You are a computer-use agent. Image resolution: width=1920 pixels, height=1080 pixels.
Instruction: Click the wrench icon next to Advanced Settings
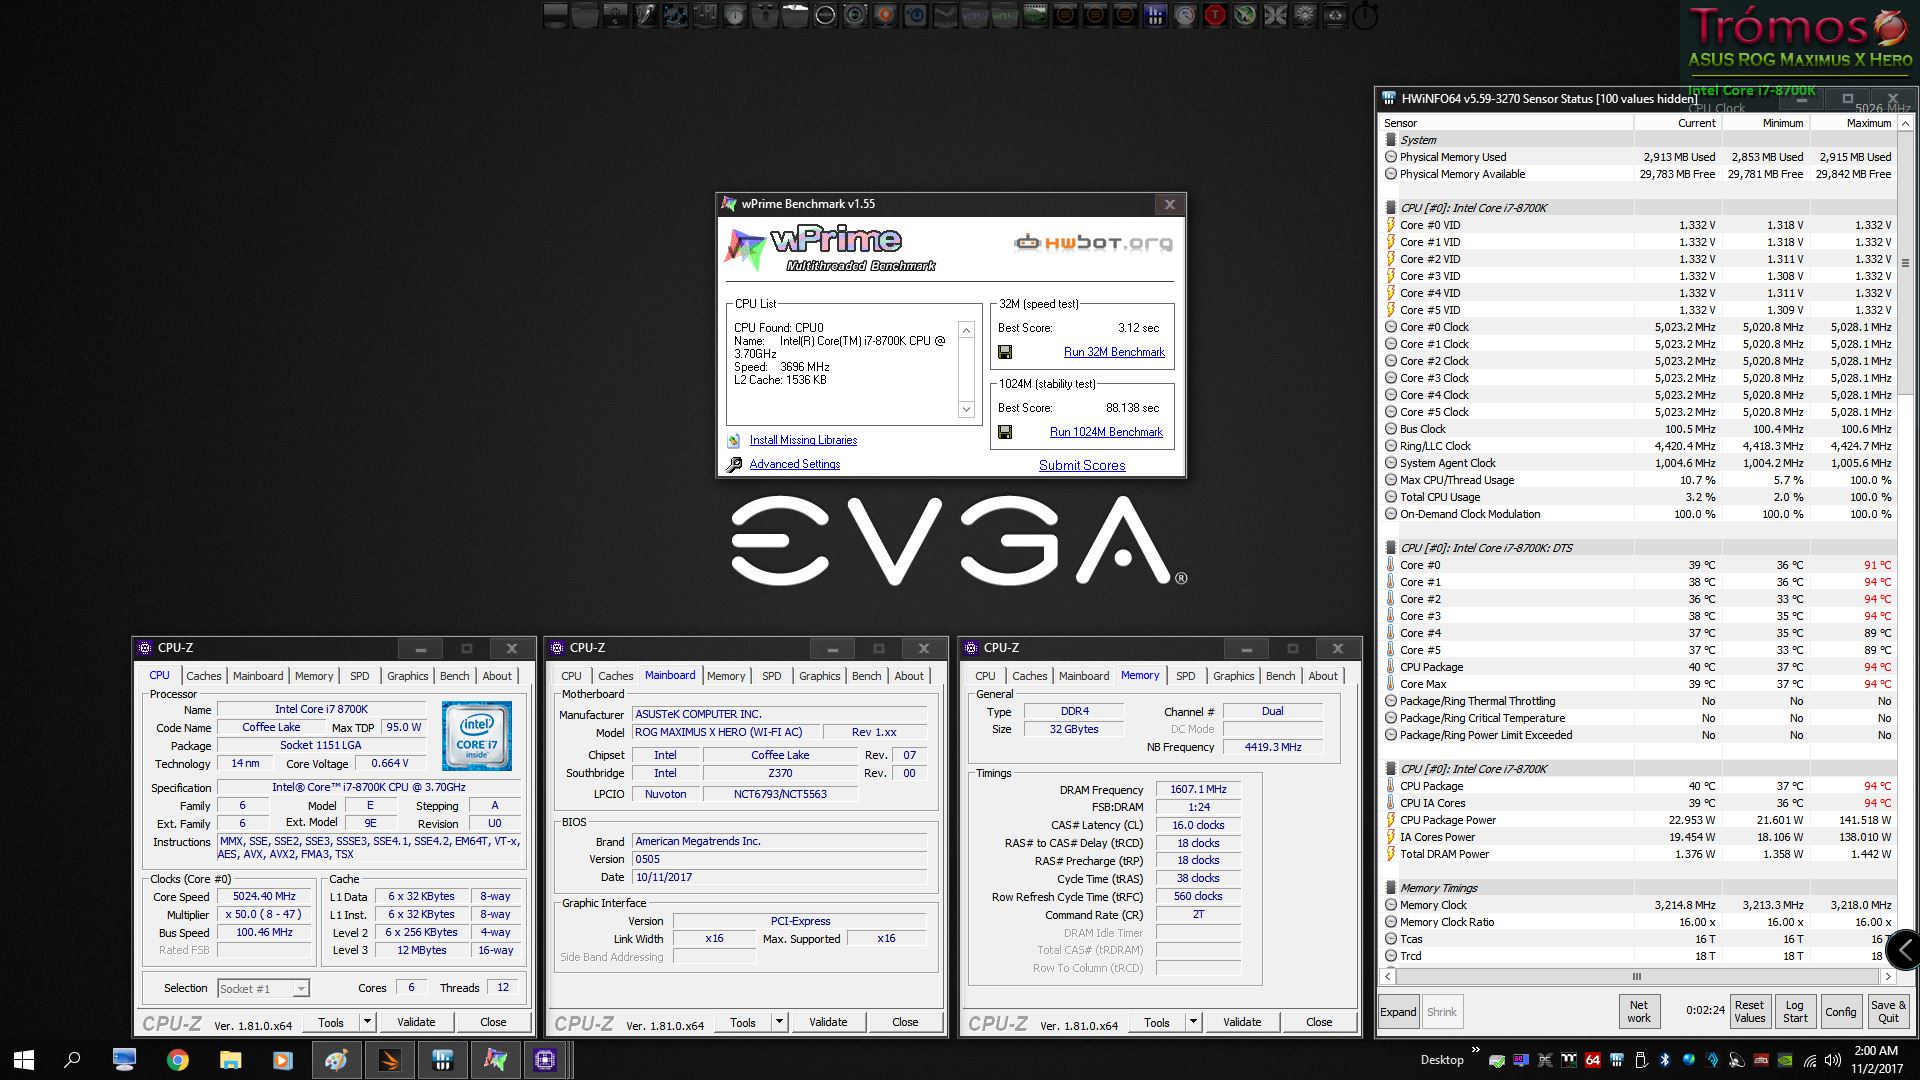point(734,464)
